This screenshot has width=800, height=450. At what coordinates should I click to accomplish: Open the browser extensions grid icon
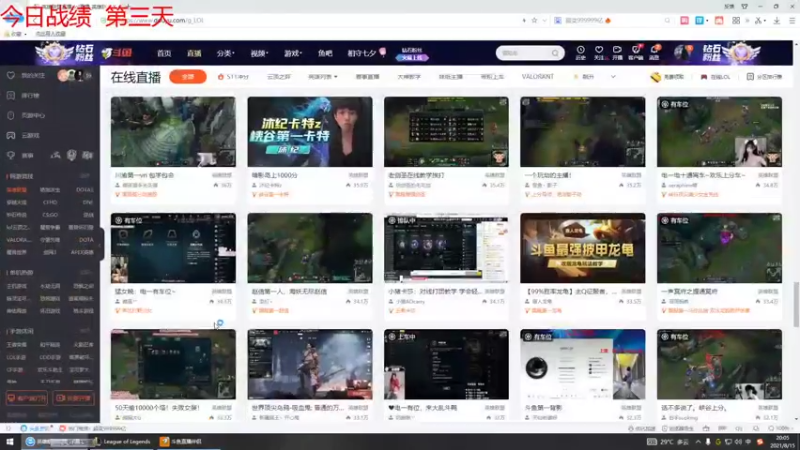coord(736,20)
